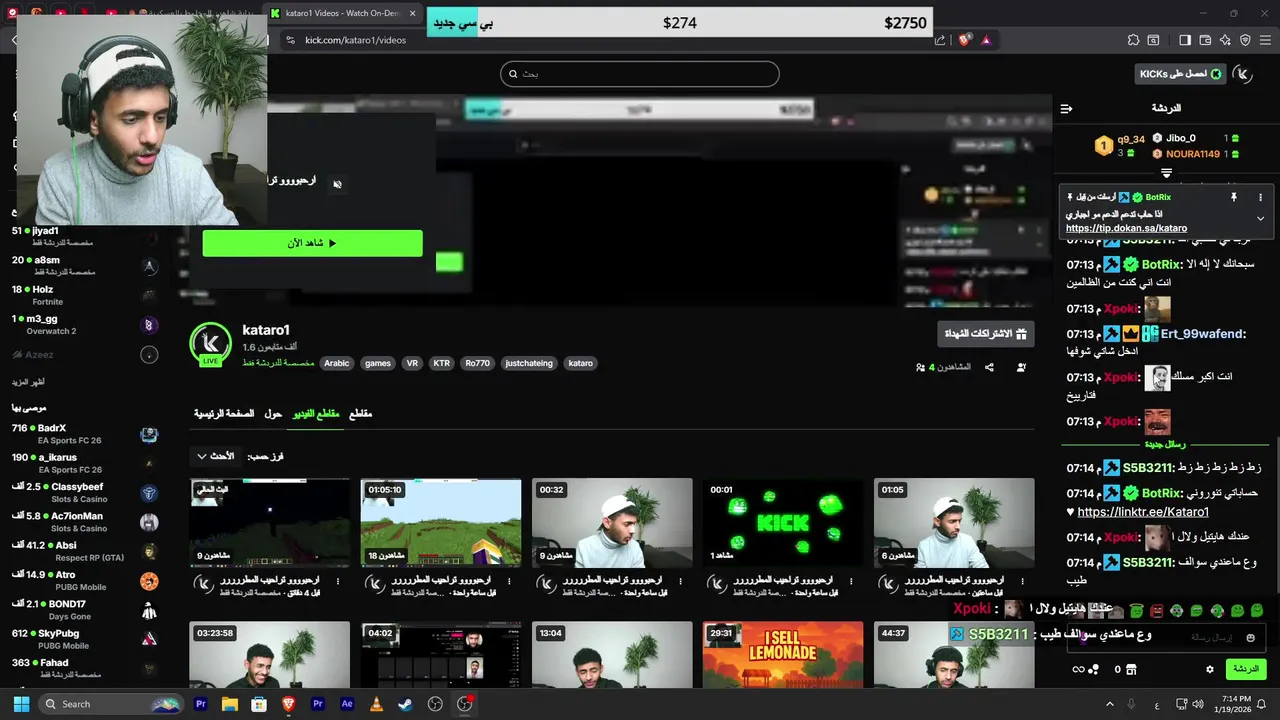Click the green Chat send button
The width and height of the screenshot is (1280, 720).
pyautogui.click(x=1246, y=669)
